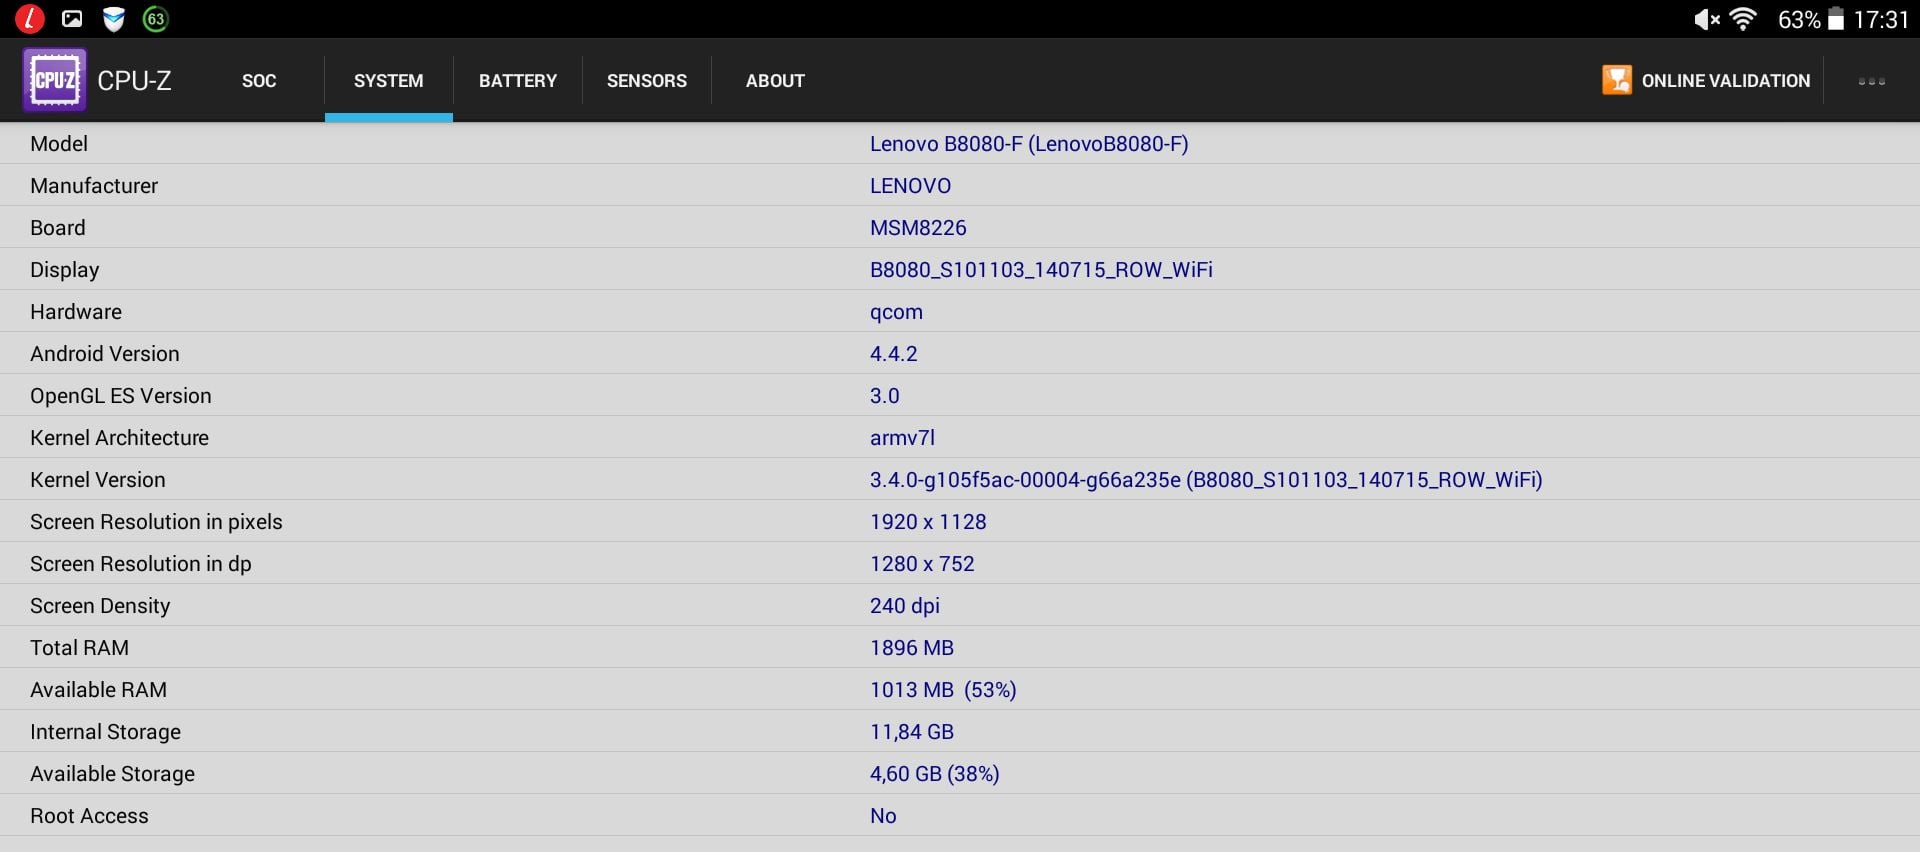
Task: Open the BATTERY tab
Action: click(518, 81)
